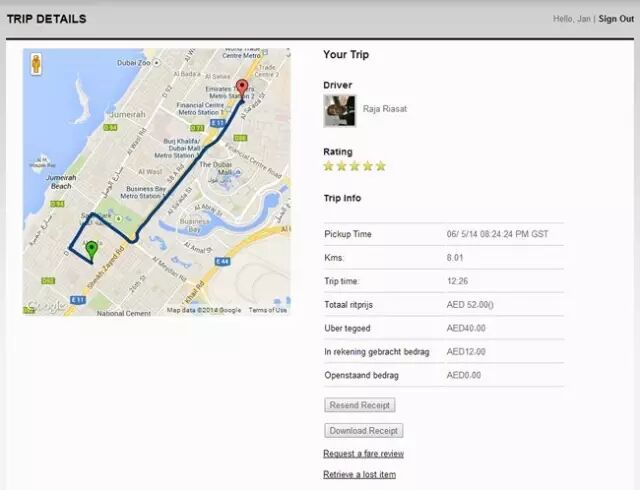Click the Jumeirah Beach label on the map
Screen dimensions: 640x490
(x=61, y=182)
